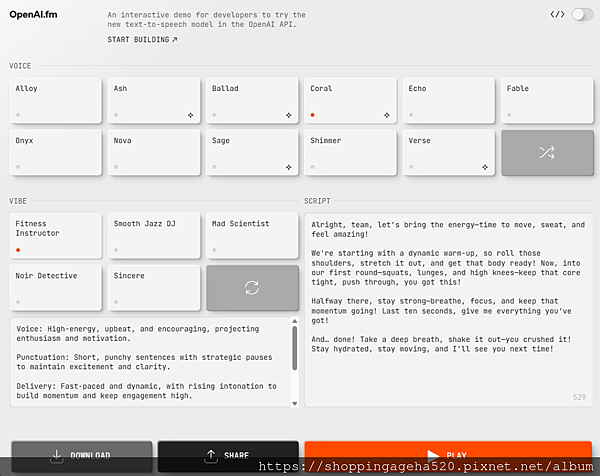Choose the Onyx voice
600x476 pixels.
point(55,152)
